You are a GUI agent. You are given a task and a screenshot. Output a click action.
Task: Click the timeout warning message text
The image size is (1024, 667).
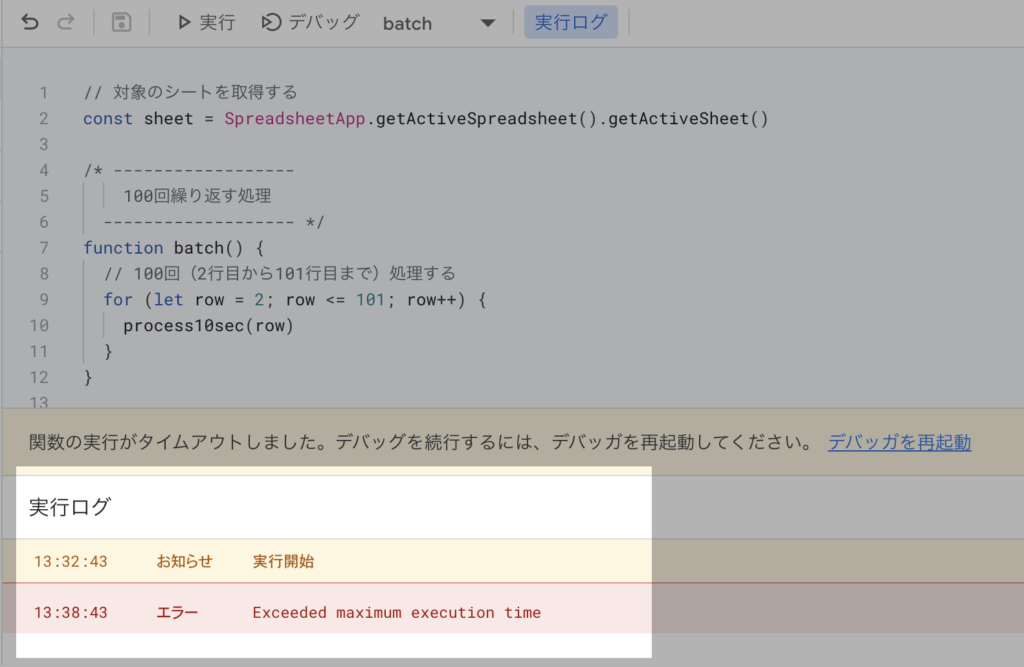pos(420,442)
